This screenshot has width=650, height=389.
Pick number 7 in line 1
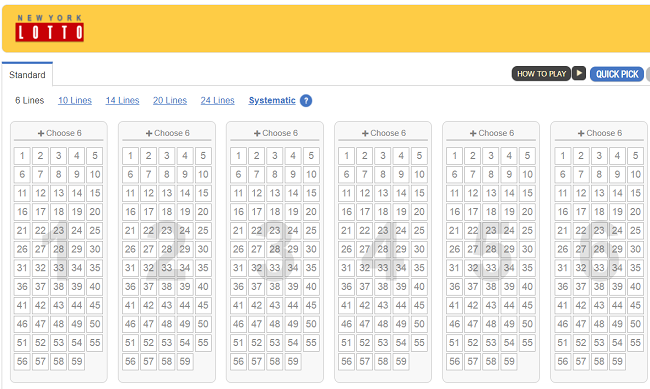[x=40, y=174]
